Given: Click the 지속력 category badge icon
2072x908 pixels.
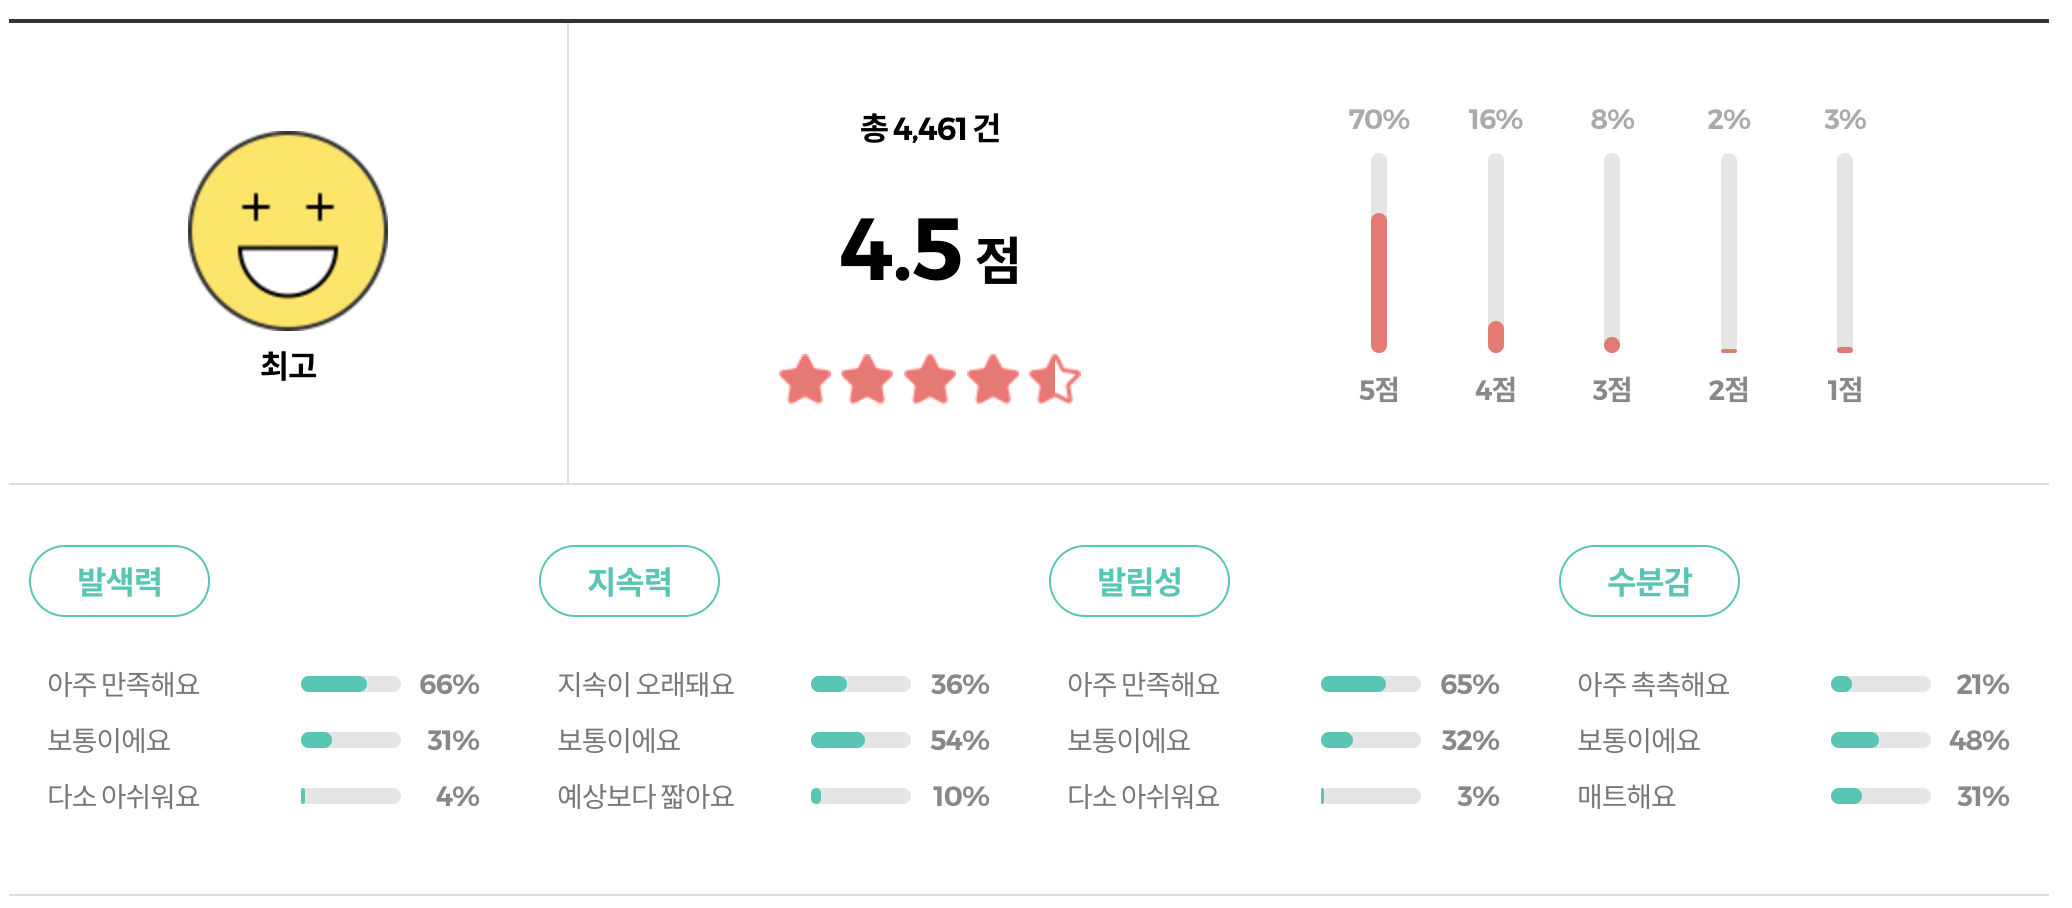Looking at the screenshot, I should (x=630, y=580).
